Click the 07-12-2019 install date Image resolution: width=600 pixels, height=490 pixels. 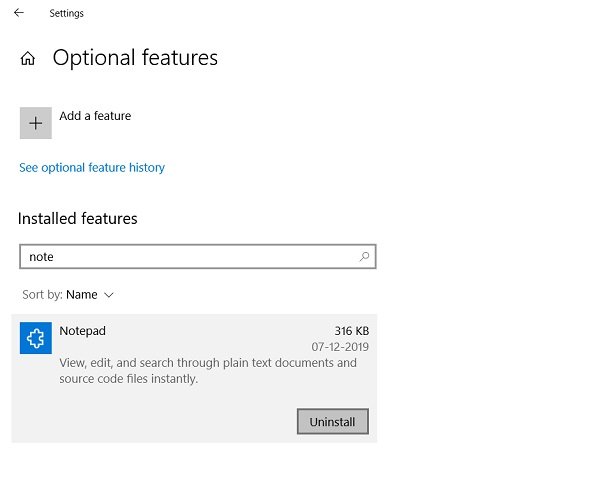[x=339, y=347]
